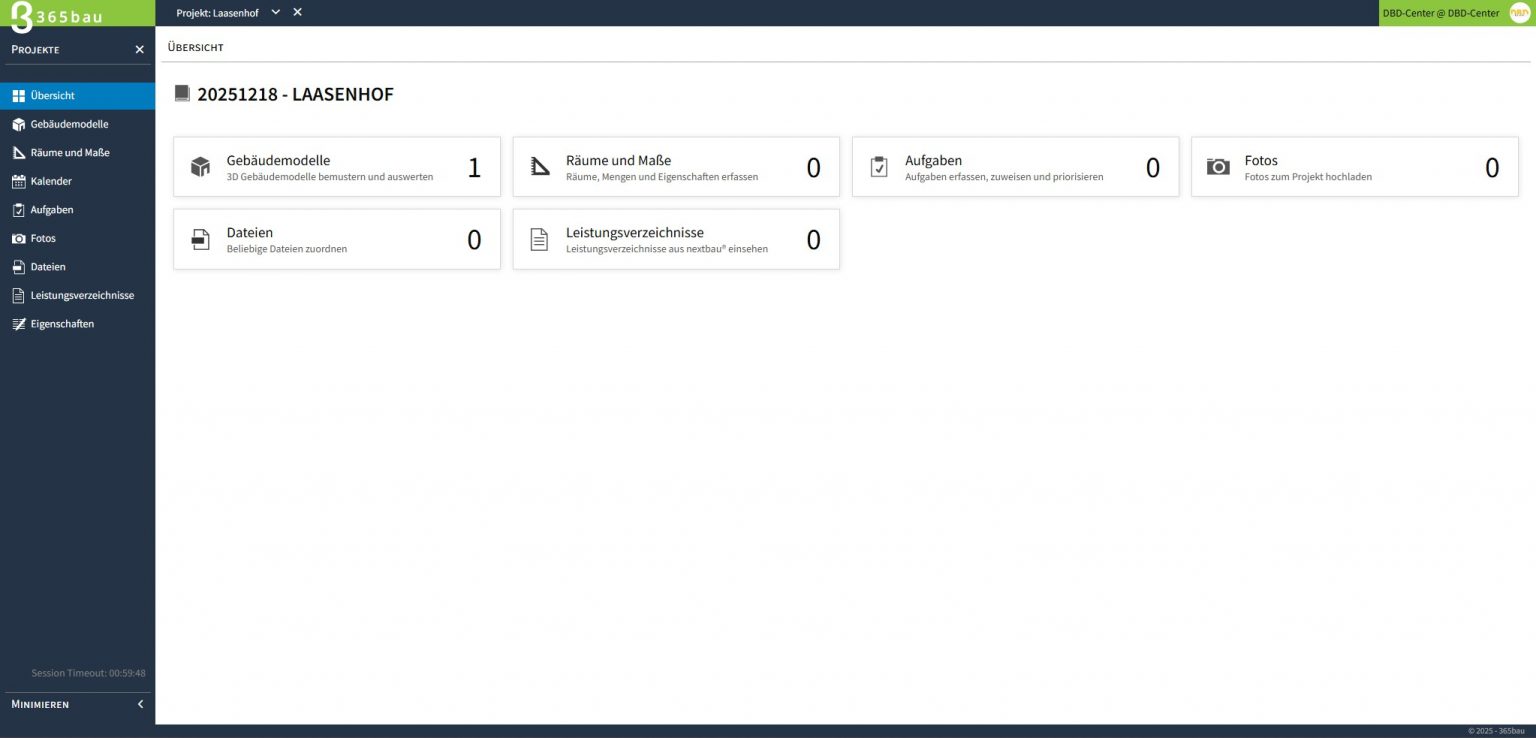This screenshot has height=738, width=1536.
Task: Click the Aufgaben overview card
Action: [1015, 167]
